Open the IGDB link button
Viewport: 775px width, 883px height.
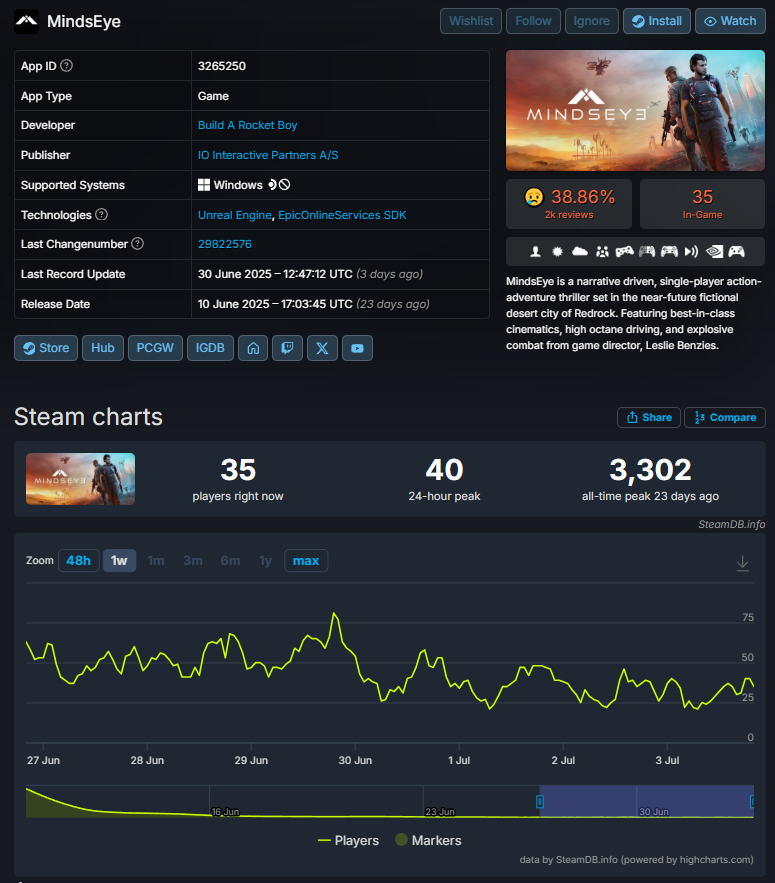(210, 348)
